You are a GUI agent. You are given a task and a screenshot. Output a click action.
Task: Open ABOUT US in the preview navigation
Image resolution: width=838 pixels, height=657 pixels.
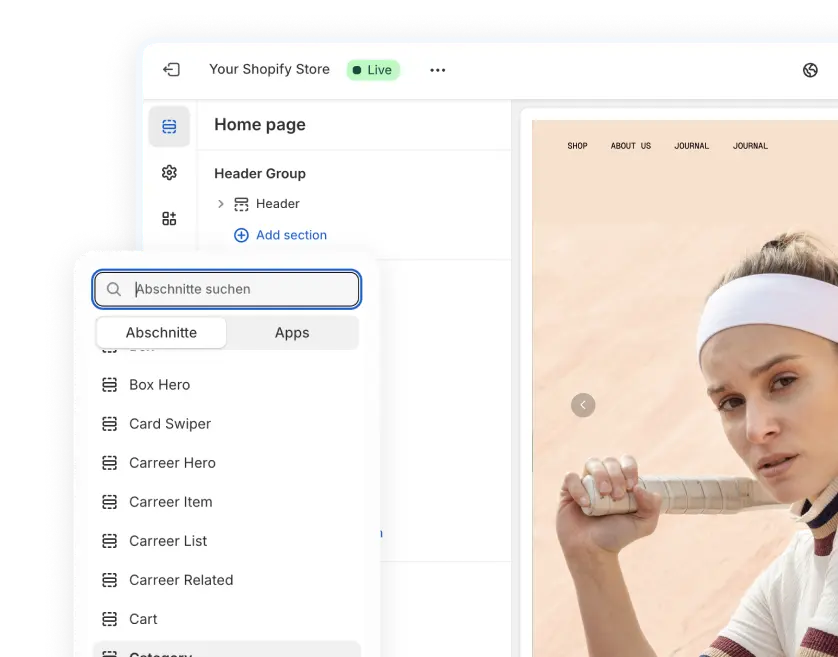click(x=631, y=146)
